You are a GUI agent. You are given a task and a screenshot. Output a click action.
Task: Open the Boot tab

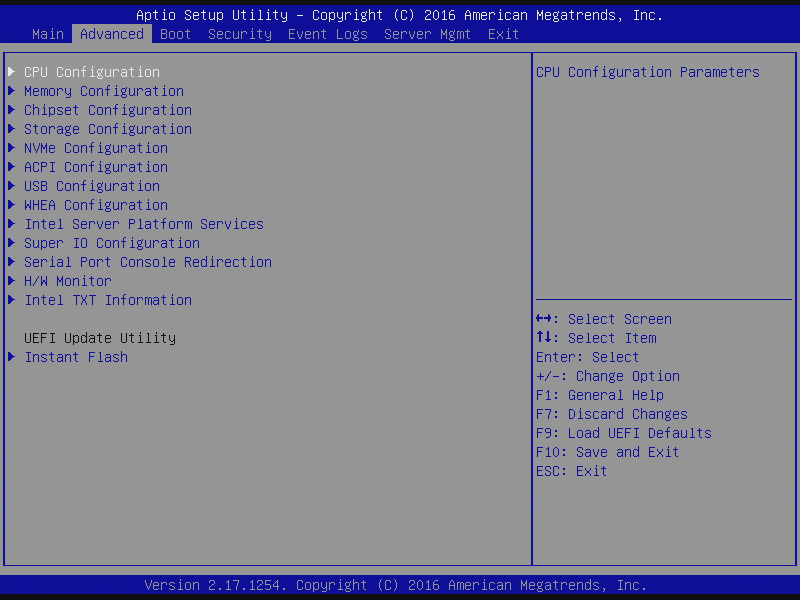click(x=176, y=34)
